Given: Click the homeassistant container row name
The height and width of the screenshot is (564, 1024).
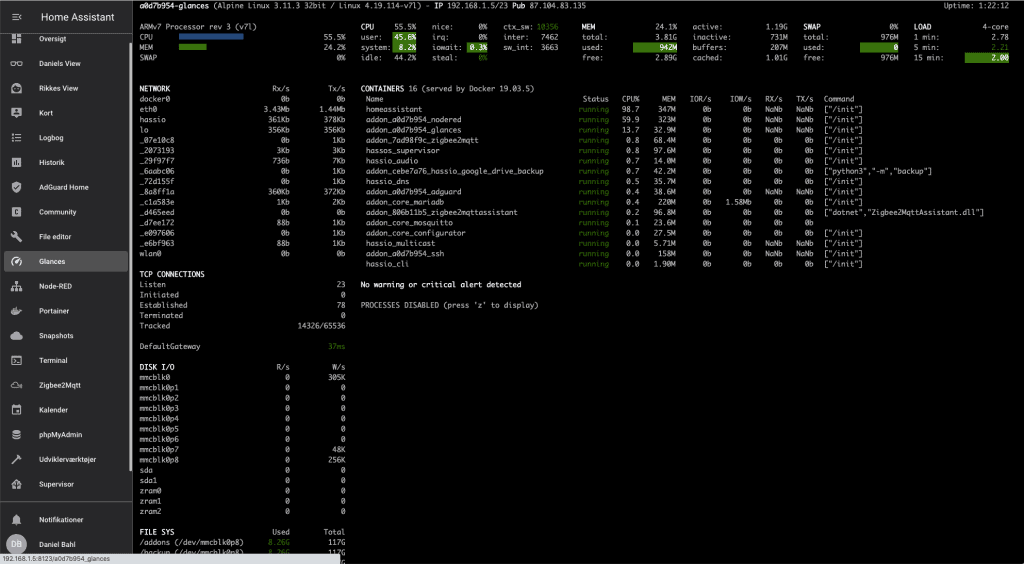Looking at the screenshot, I should (x=394, y=109).
